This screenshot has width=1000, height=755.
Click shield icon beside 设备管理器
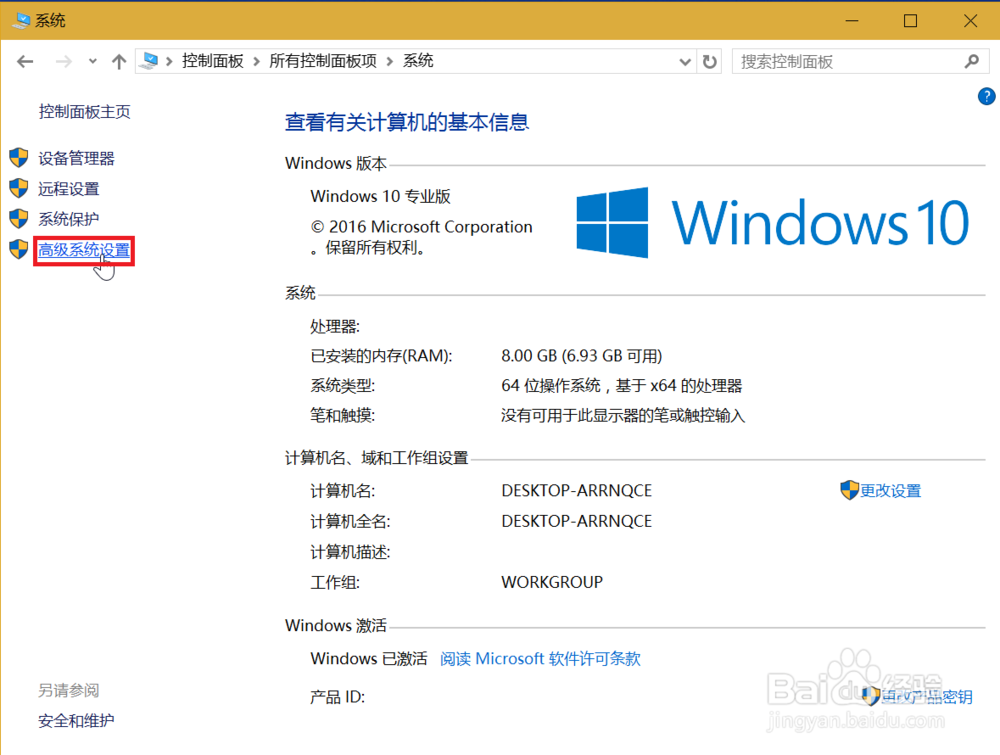pos(19,158)
